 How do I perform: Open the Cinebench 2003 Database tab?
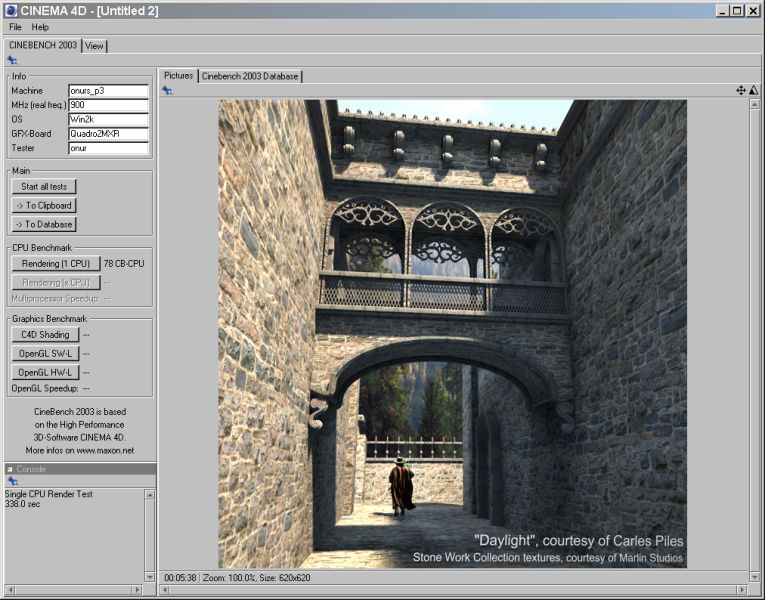(250, 76)
